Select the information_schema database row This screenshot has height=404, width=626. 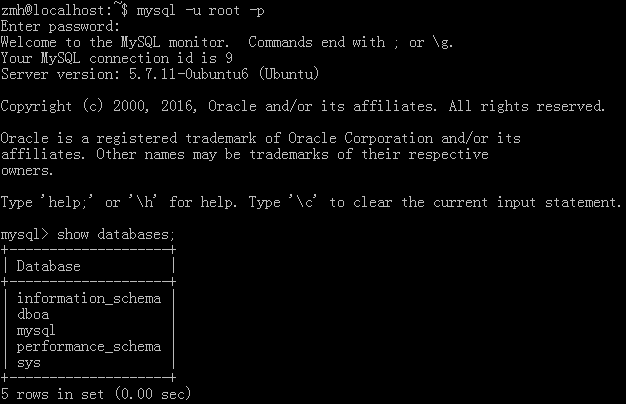[x=89, y=298]
